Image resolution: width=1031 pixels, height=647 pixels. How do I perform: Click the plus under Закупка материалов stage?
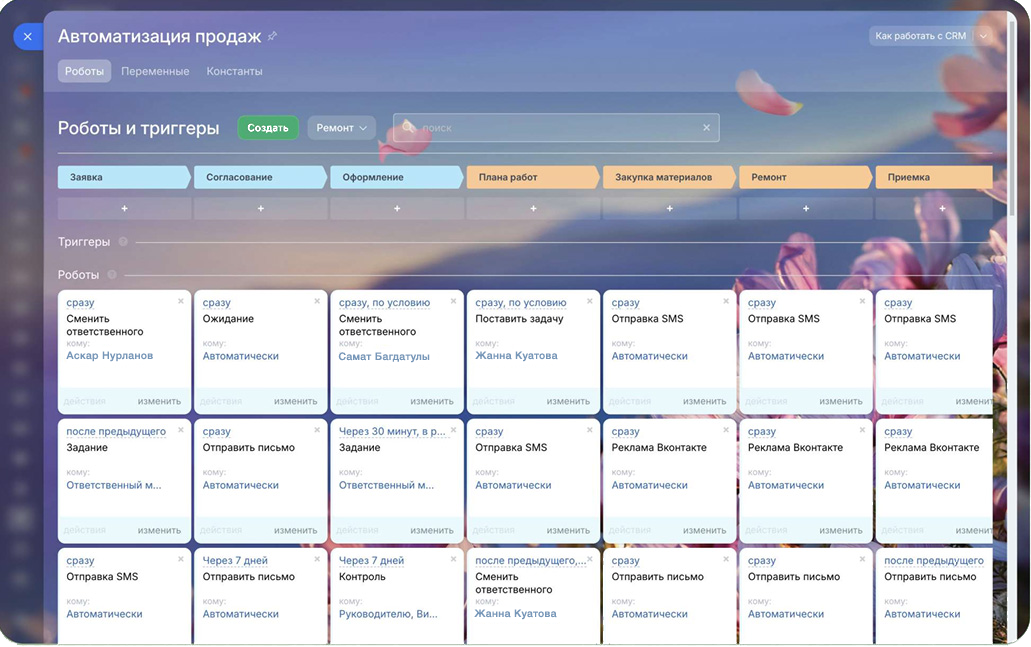[x=669, y=209]
